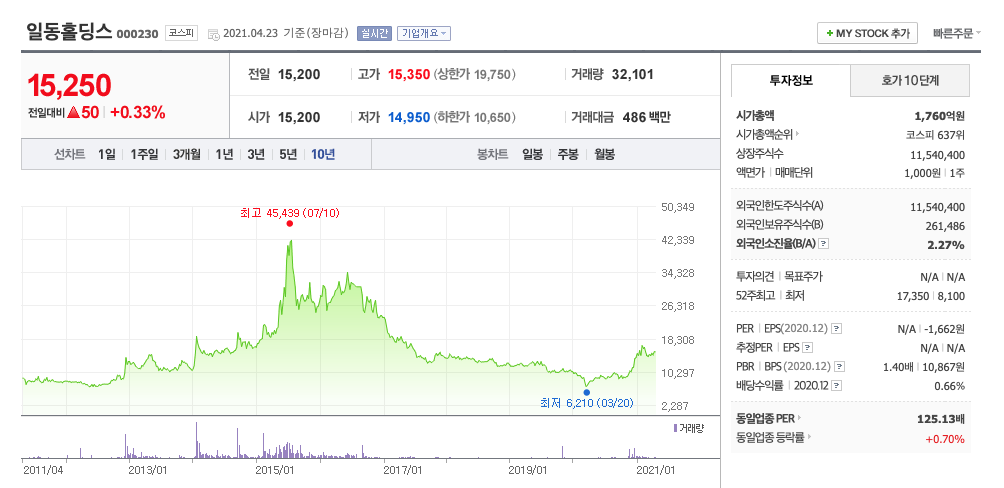
Task: Click the 코스피 market badge
Action: 182,33
